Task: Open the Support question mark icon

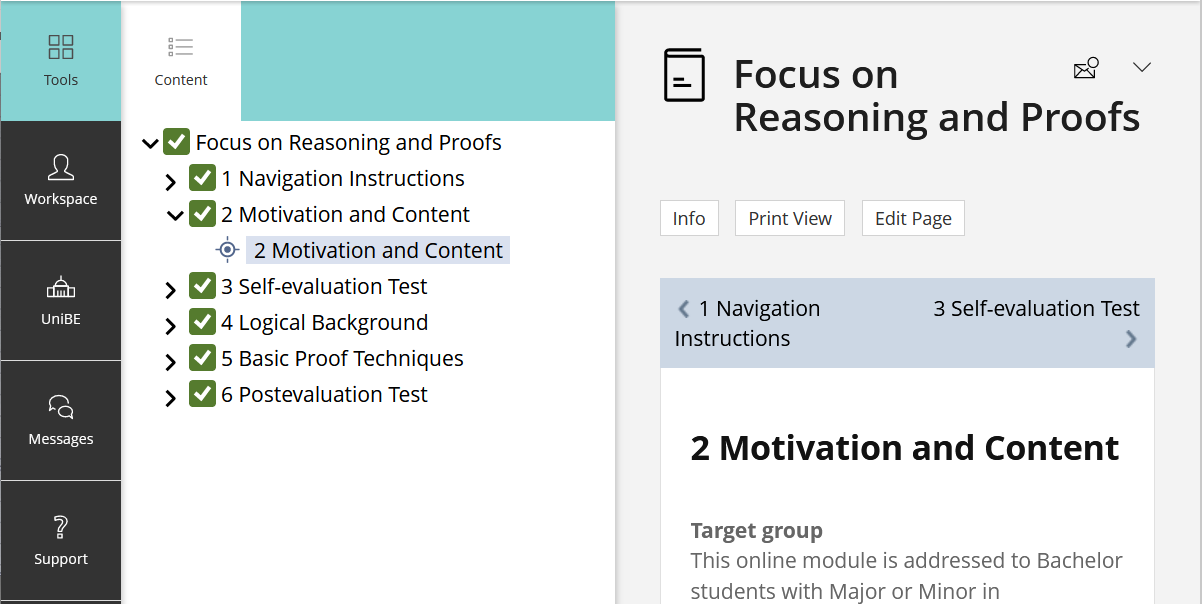Action: (x=61, y=527)
